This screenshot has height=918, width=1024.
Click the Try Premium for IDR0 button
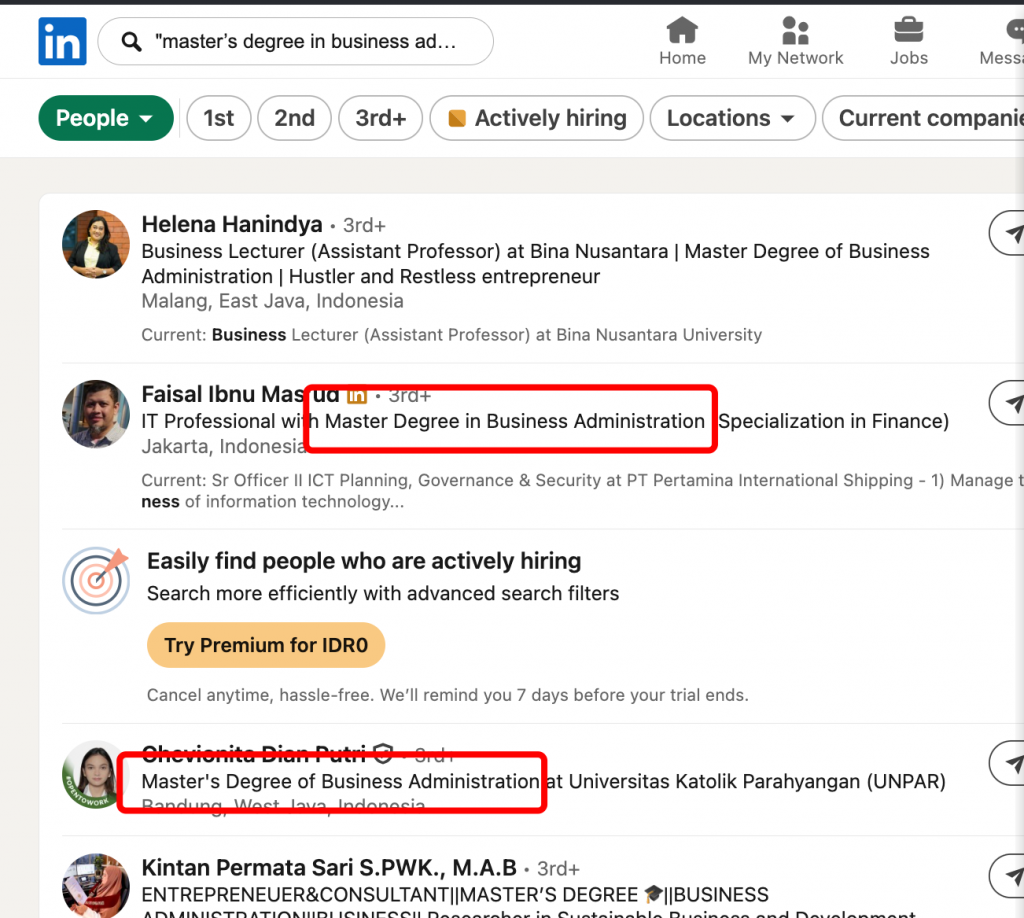266,645
